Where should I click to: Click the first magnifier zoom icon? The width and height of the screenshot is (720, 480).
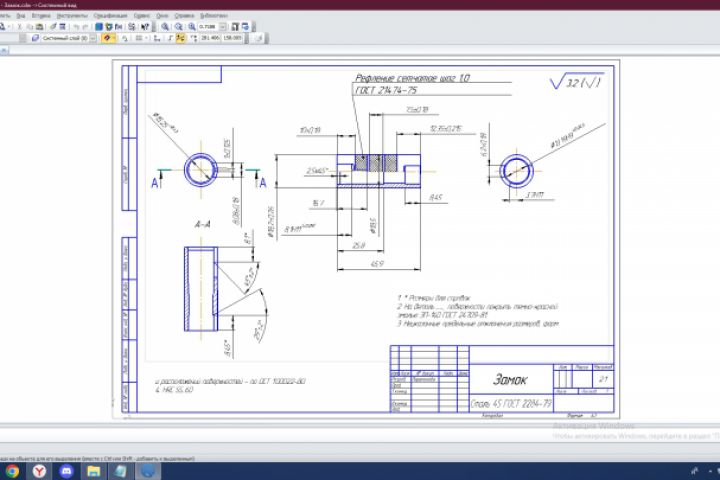[x=165, y=27]
